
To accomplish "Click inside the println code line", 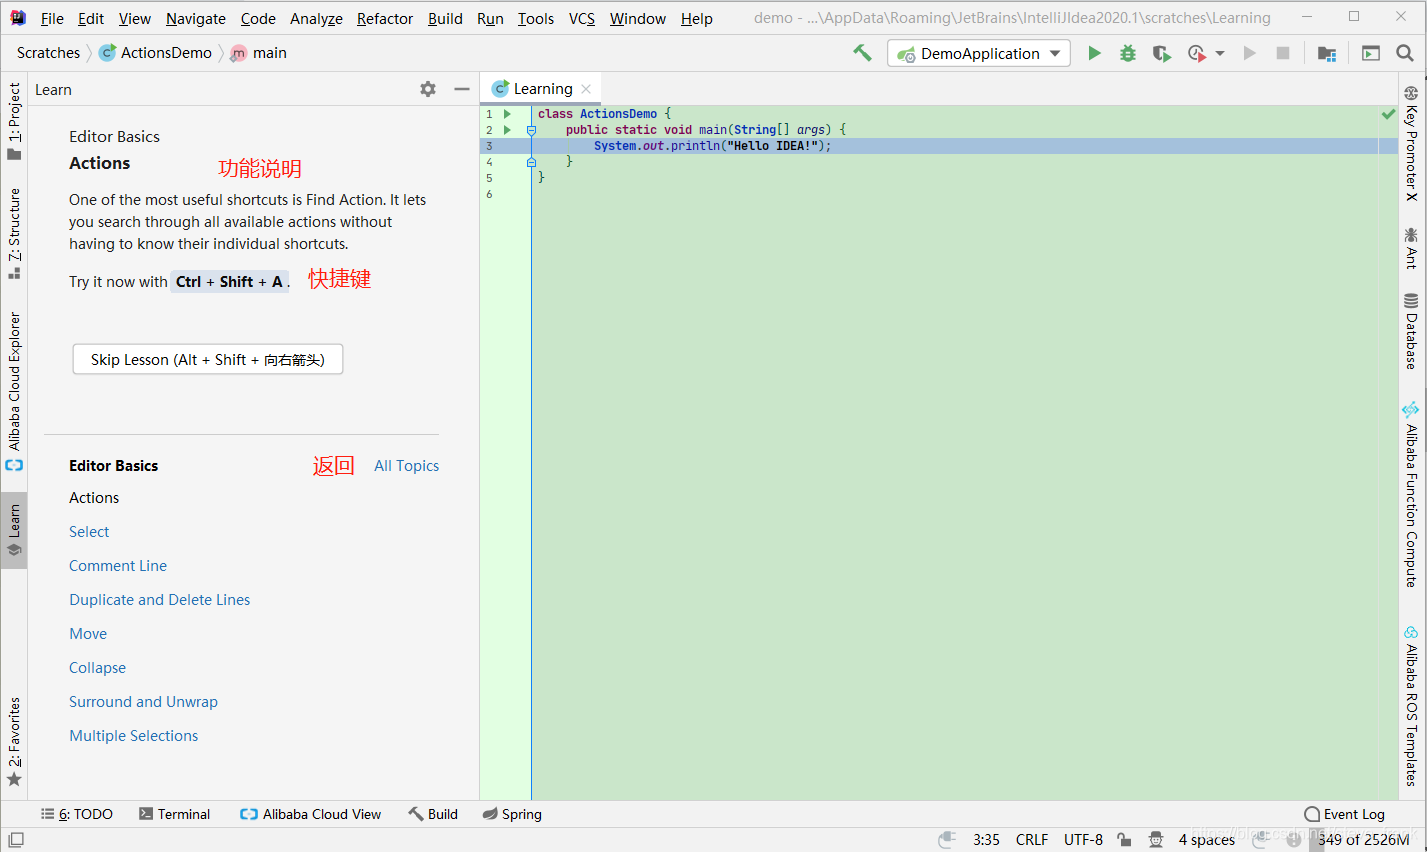I will (712, 146).
